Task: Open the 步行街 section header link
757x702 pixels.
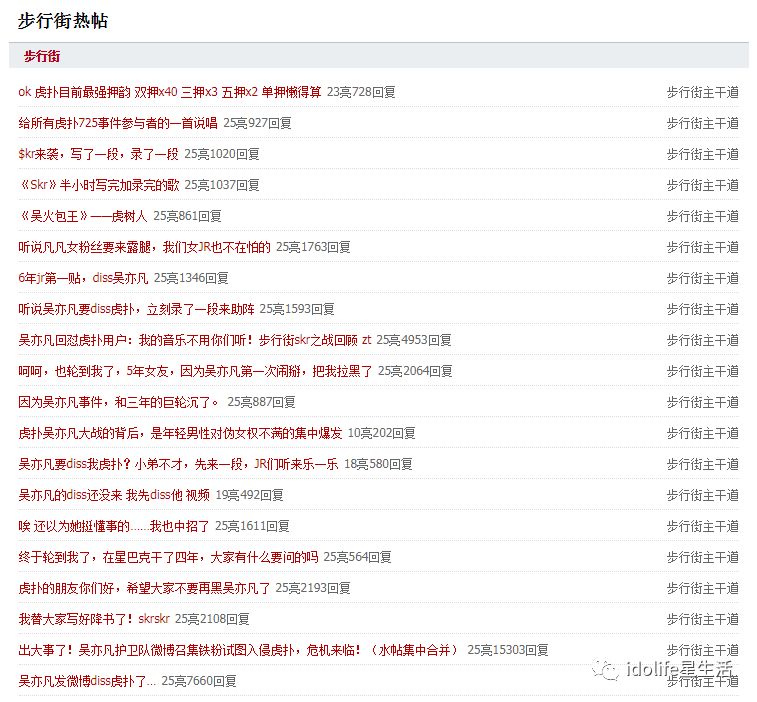Action: (42, 56)
